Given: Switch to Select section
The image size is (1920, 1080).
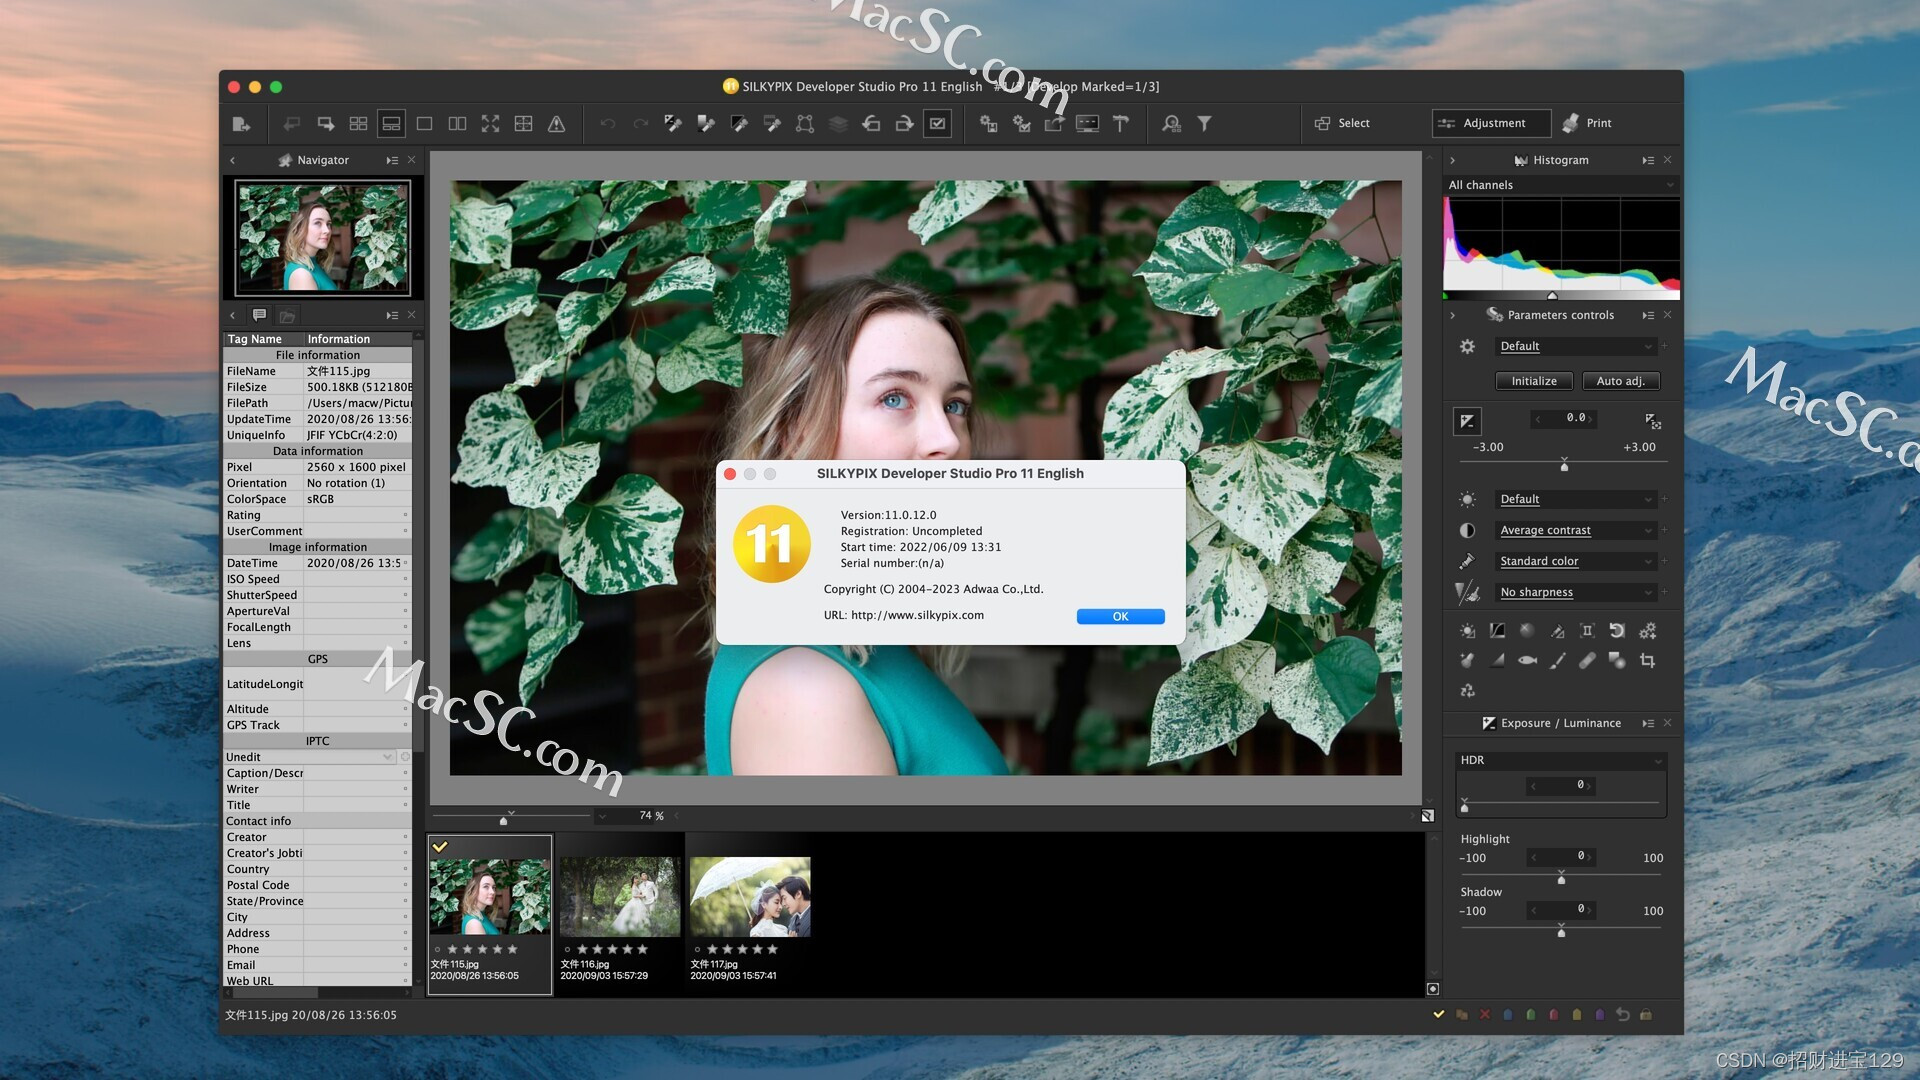Looking at the screenshot, I should (x=1342, y=123).
